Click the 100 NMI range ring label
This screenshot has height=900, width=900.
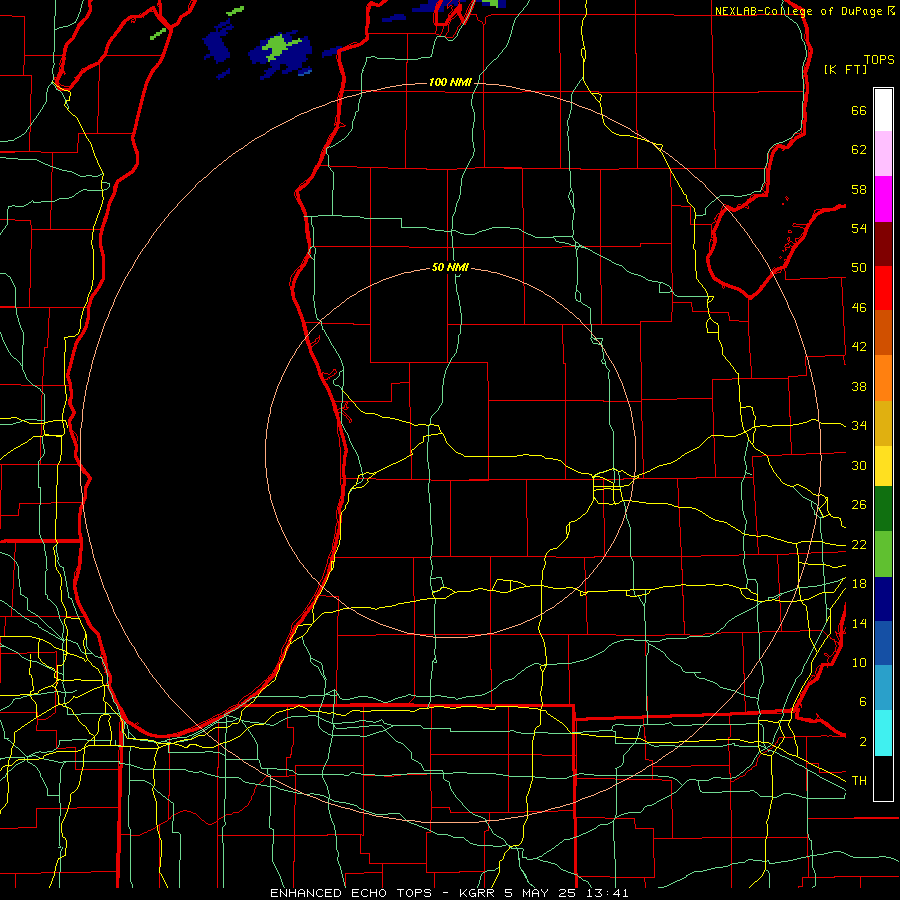pyautogui.click(x=450, y=82)
